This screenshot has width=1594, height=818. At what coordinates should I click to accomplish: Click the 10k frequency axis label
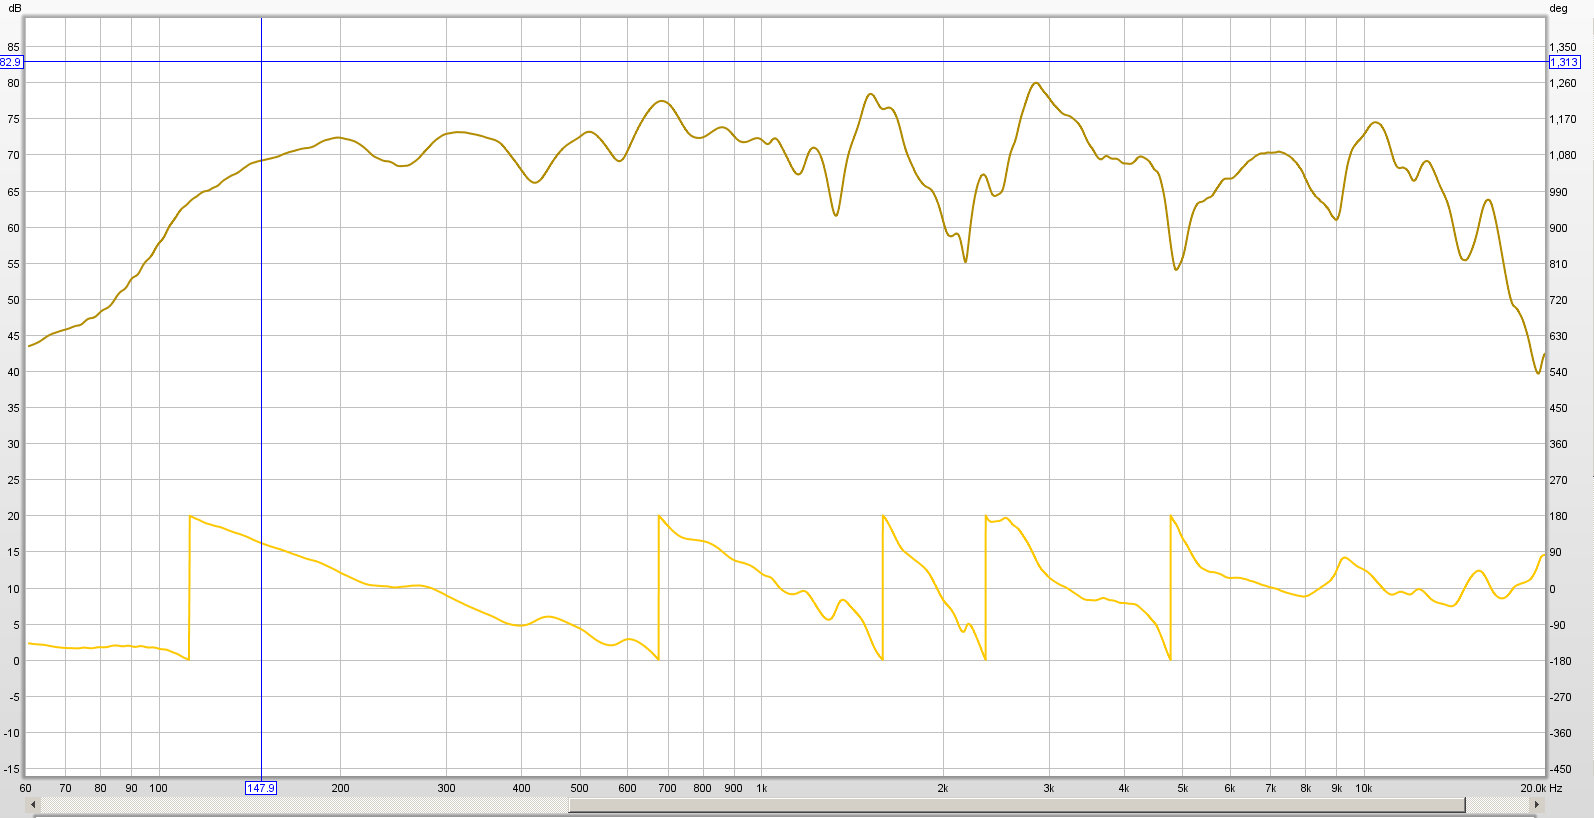[x=1364, y=788]
